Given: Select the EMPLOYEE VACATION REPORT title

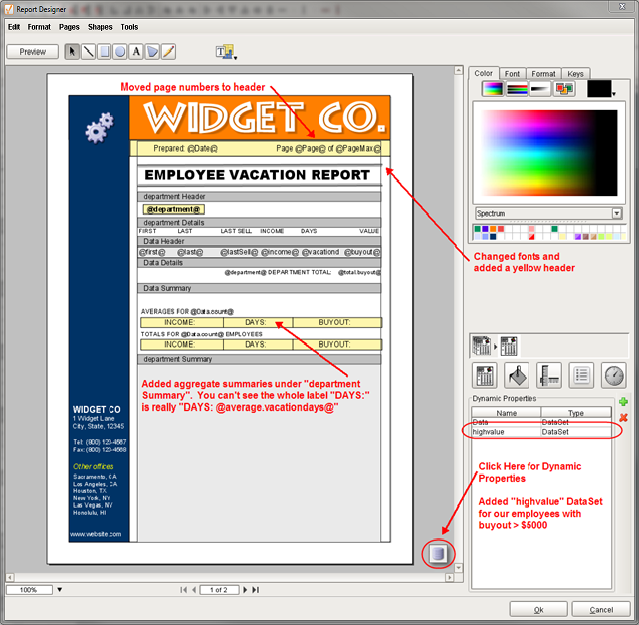Looking at the screenshot, I should tap(257, 175).
